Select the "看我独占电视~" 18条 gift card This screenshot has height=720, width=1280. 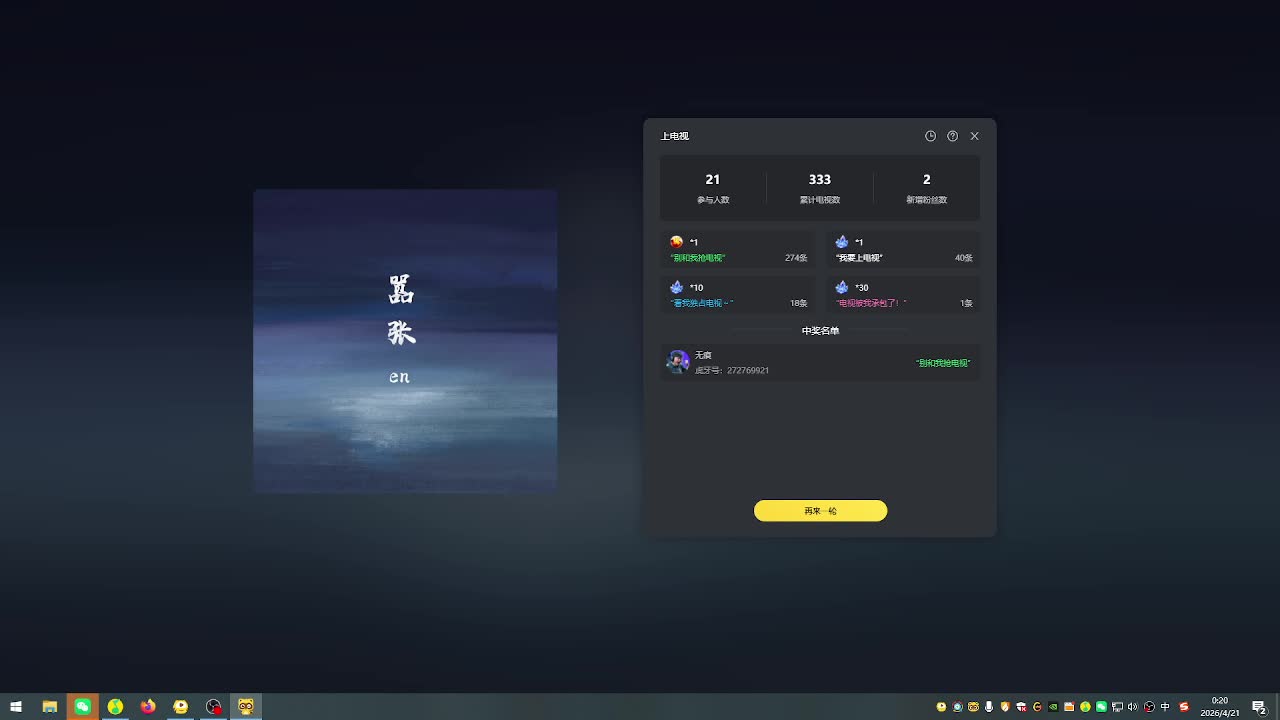point(738,295)
